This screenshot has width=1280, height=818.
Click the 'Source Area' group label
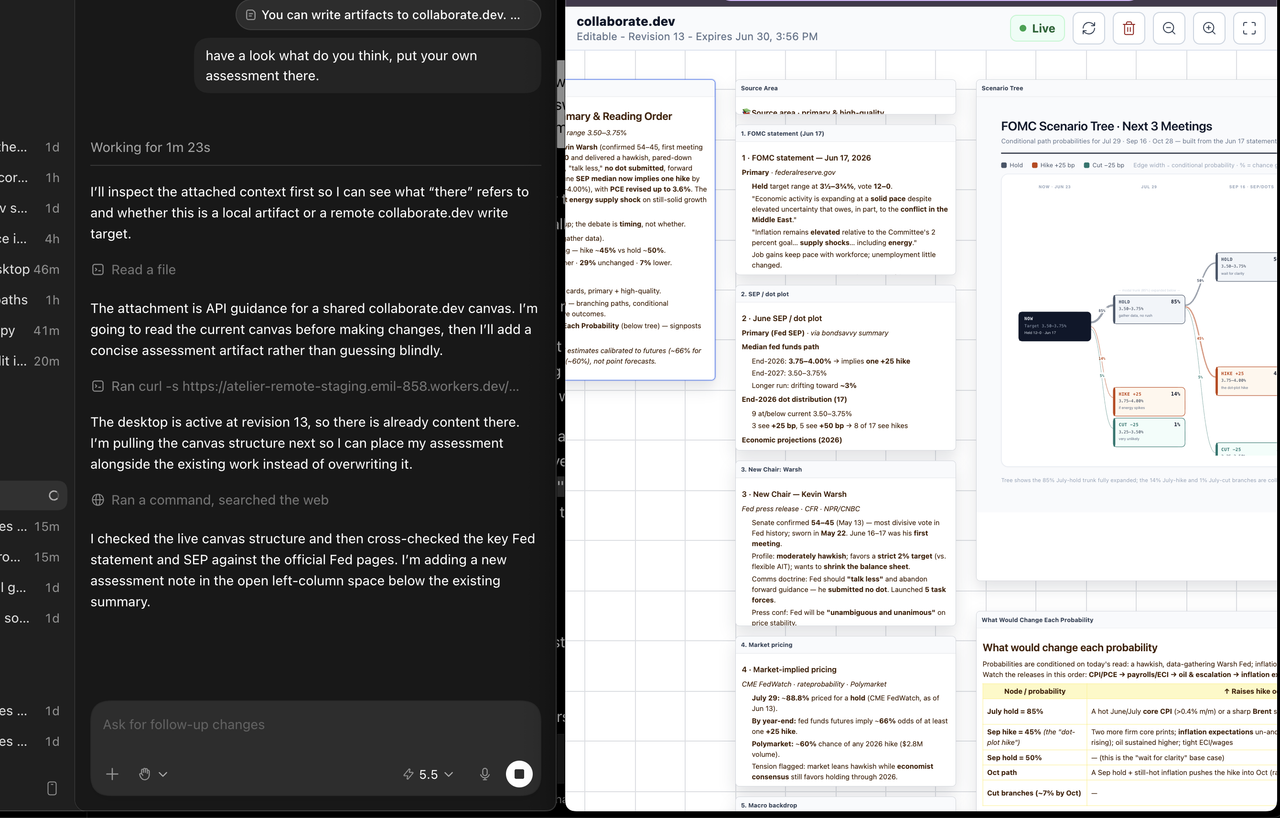(x=759, y=88)
